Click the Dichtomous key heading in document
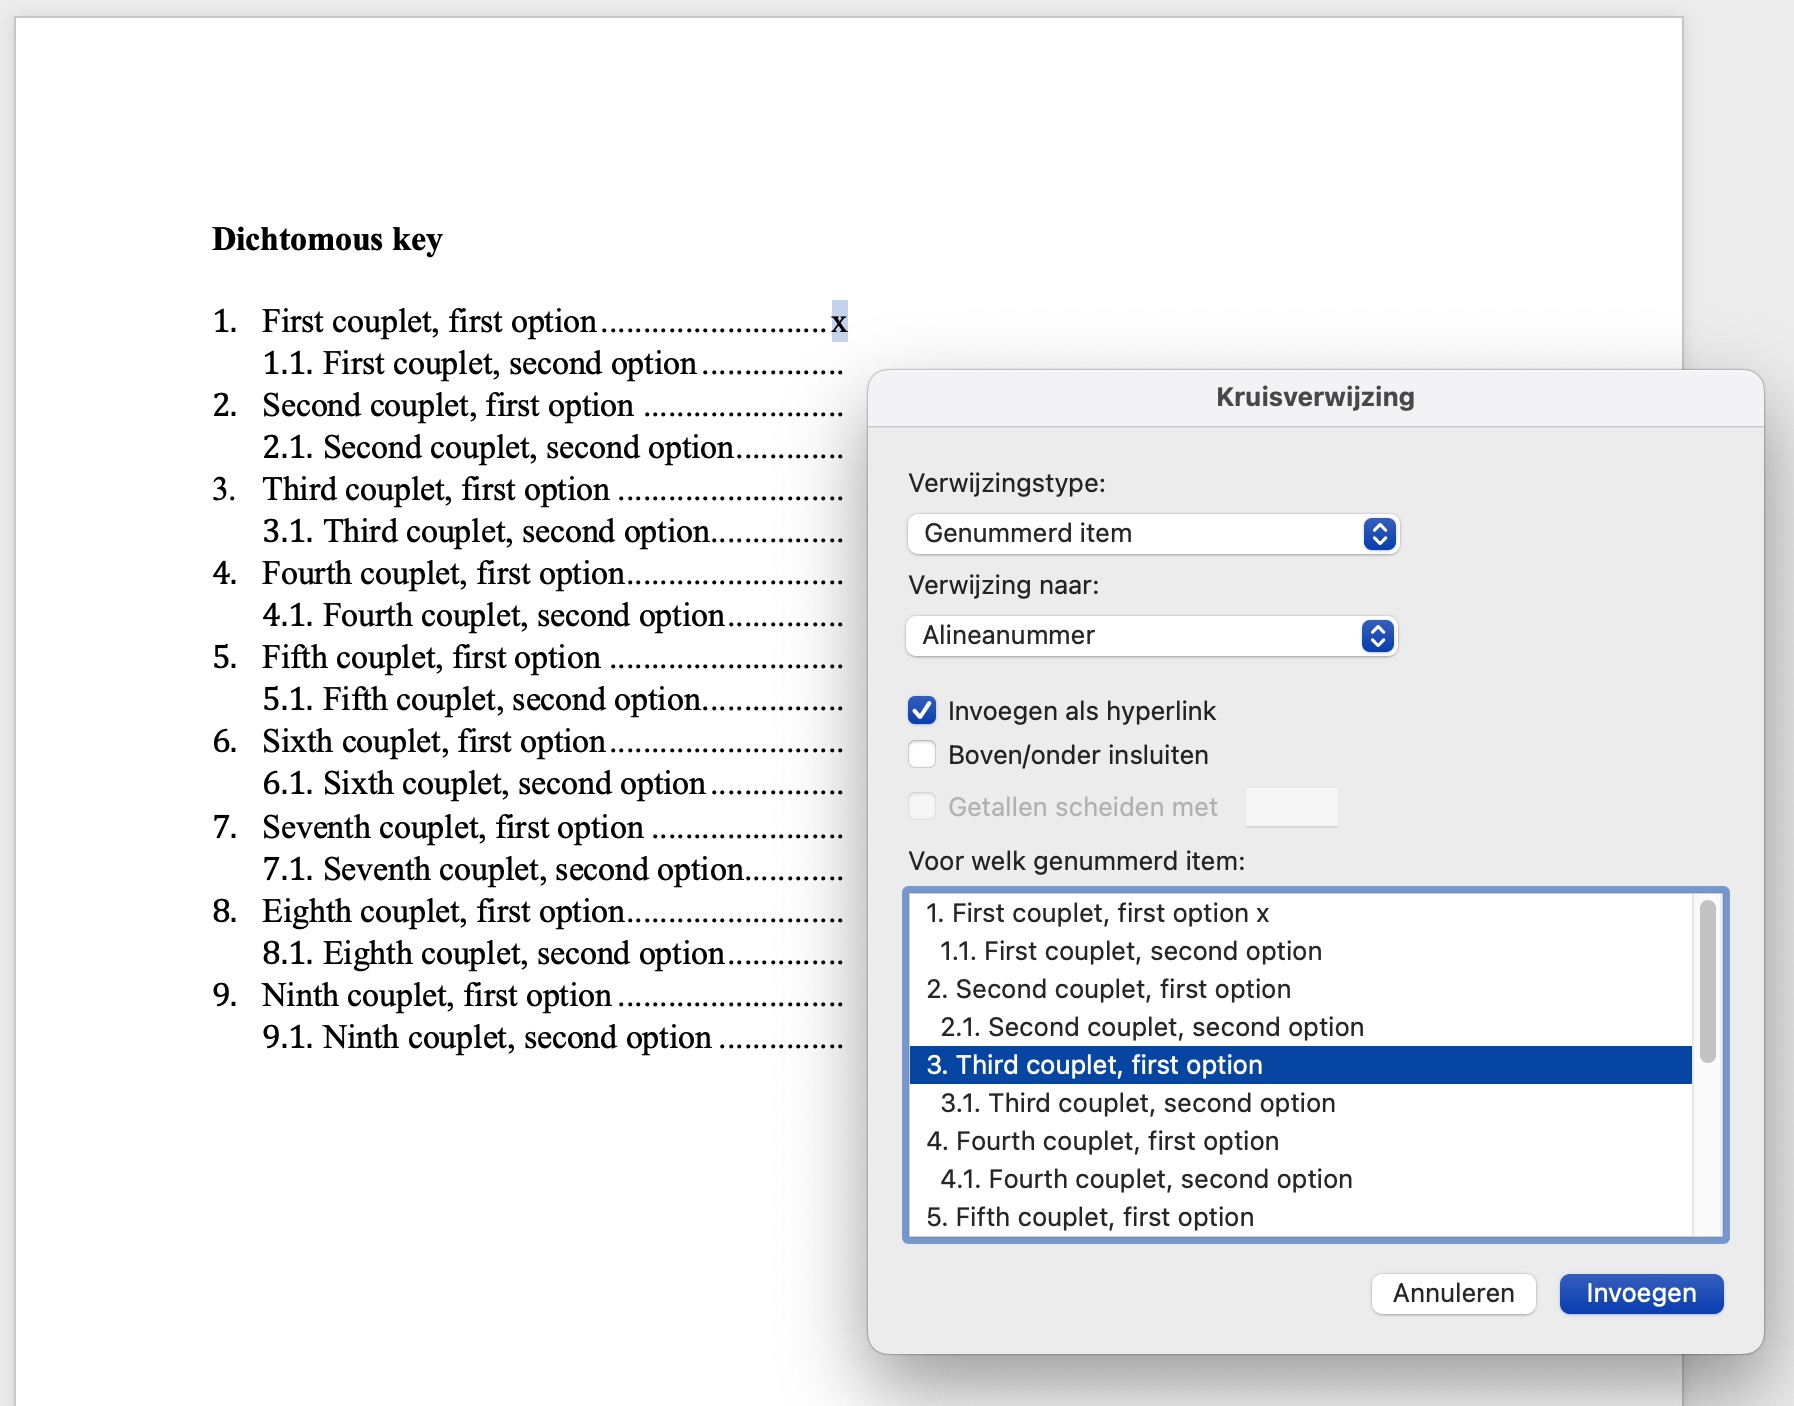The width and height of the screenshot is (1794, 1406). [x=327, y=240]
